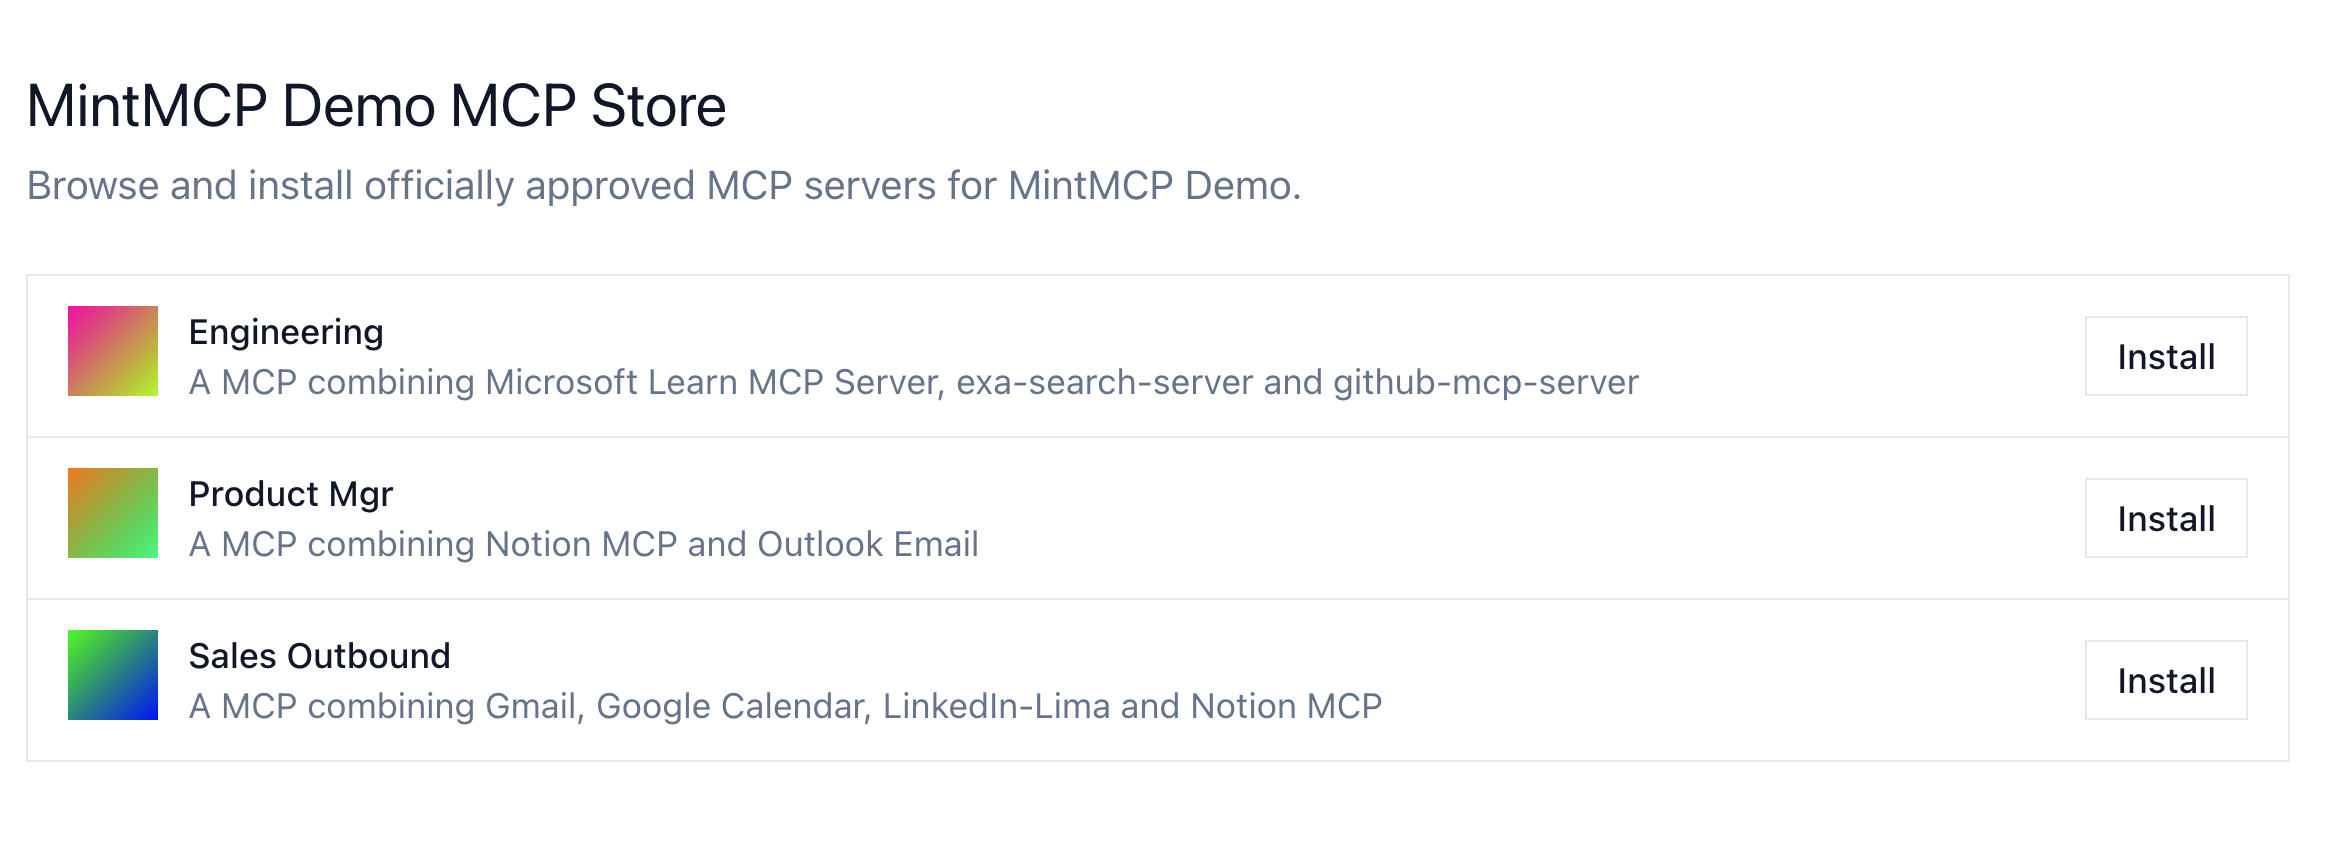
Task: Click 'exa-search-server' in Engineering description
Action: tap(1104, 382)
